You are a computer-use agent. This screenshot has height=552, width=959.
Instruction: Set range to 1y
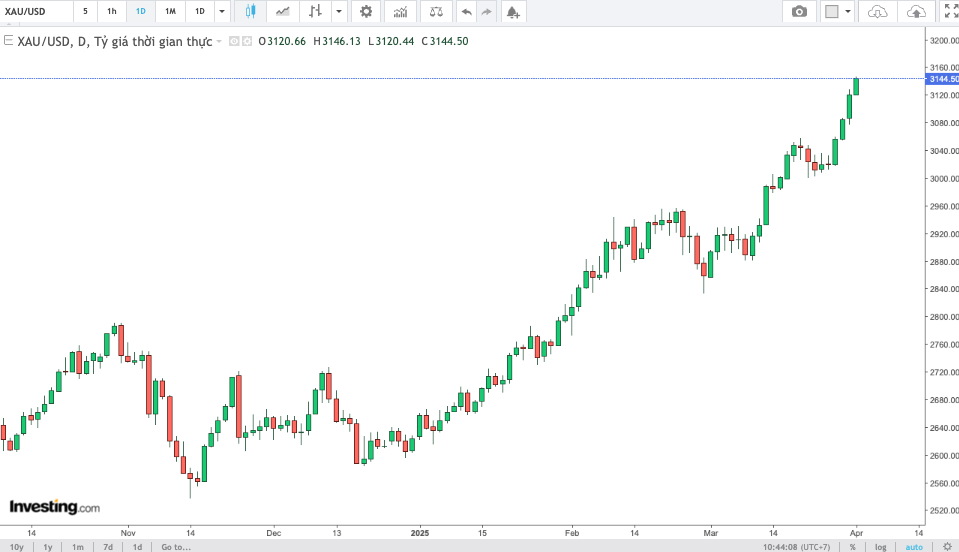click(x=48, y=546)
